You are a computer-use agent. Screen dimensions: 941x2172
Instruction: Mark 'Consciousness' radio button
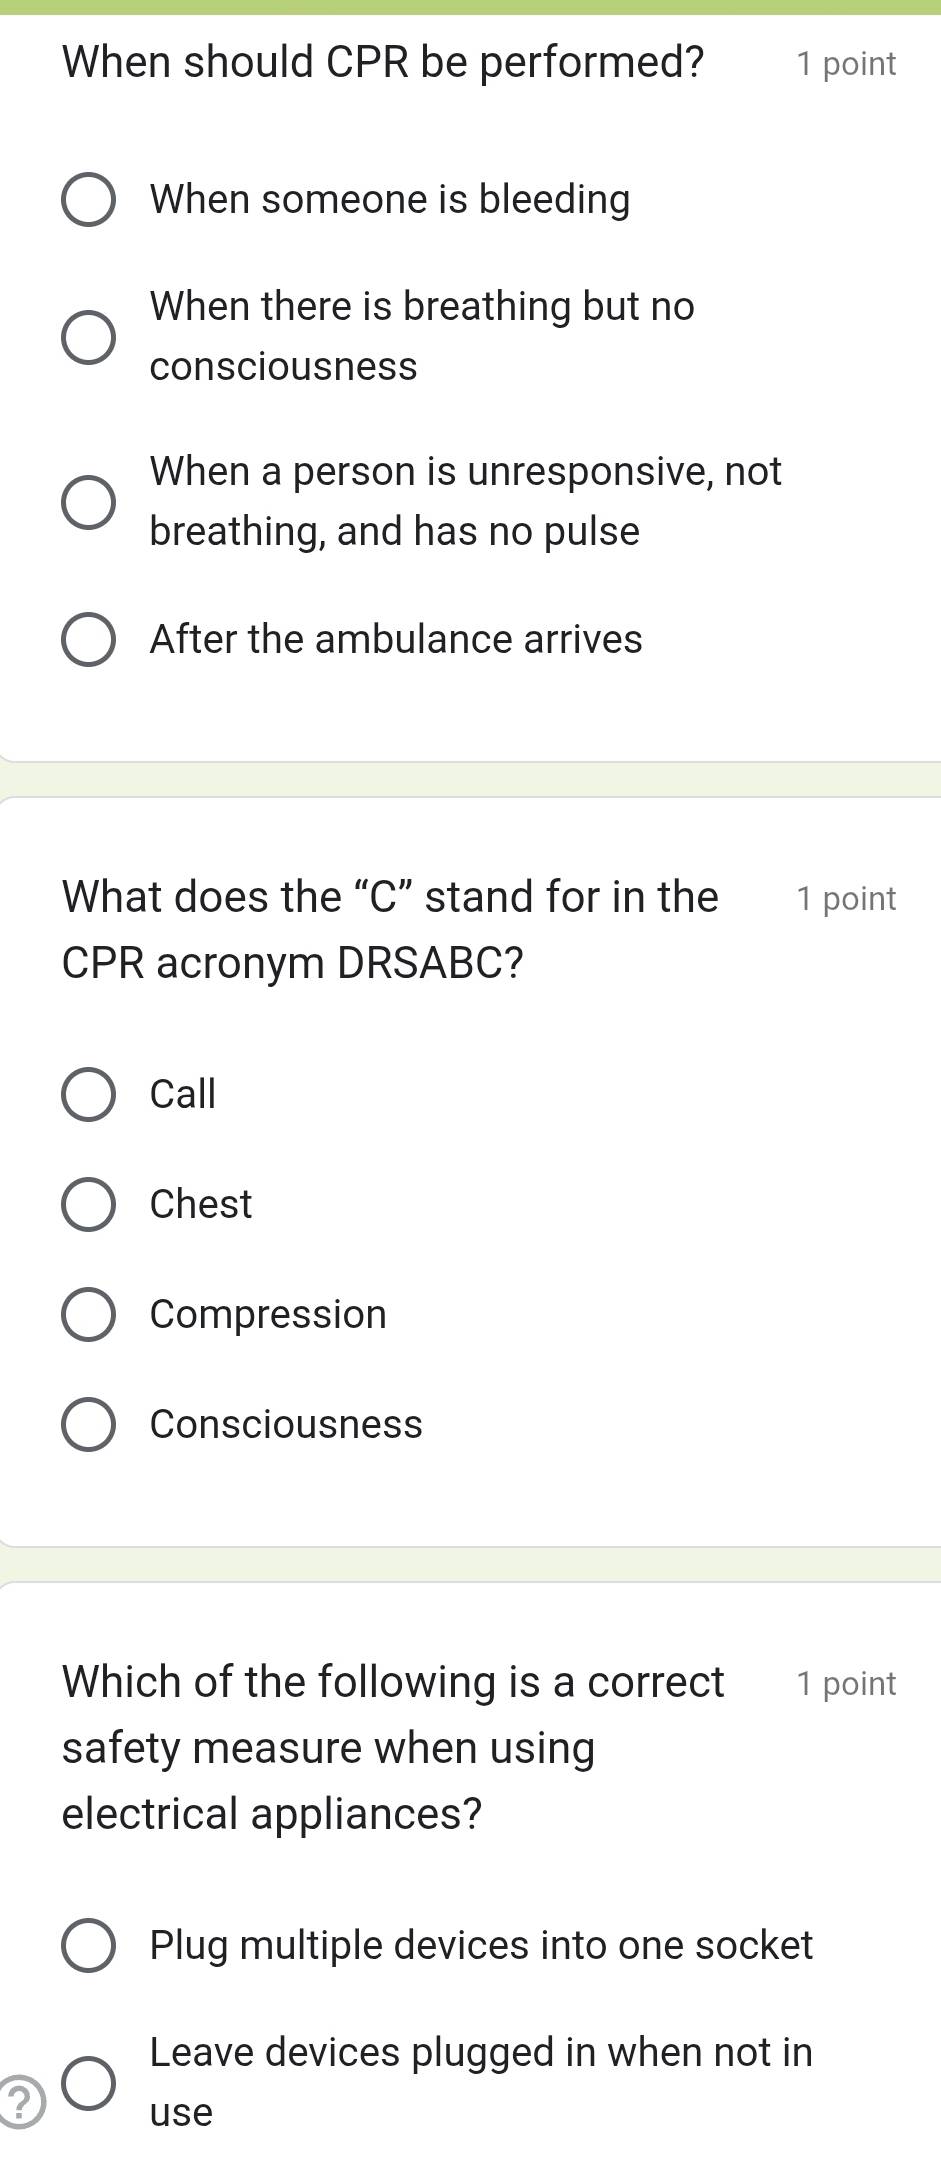click(x=88, y=1425)
